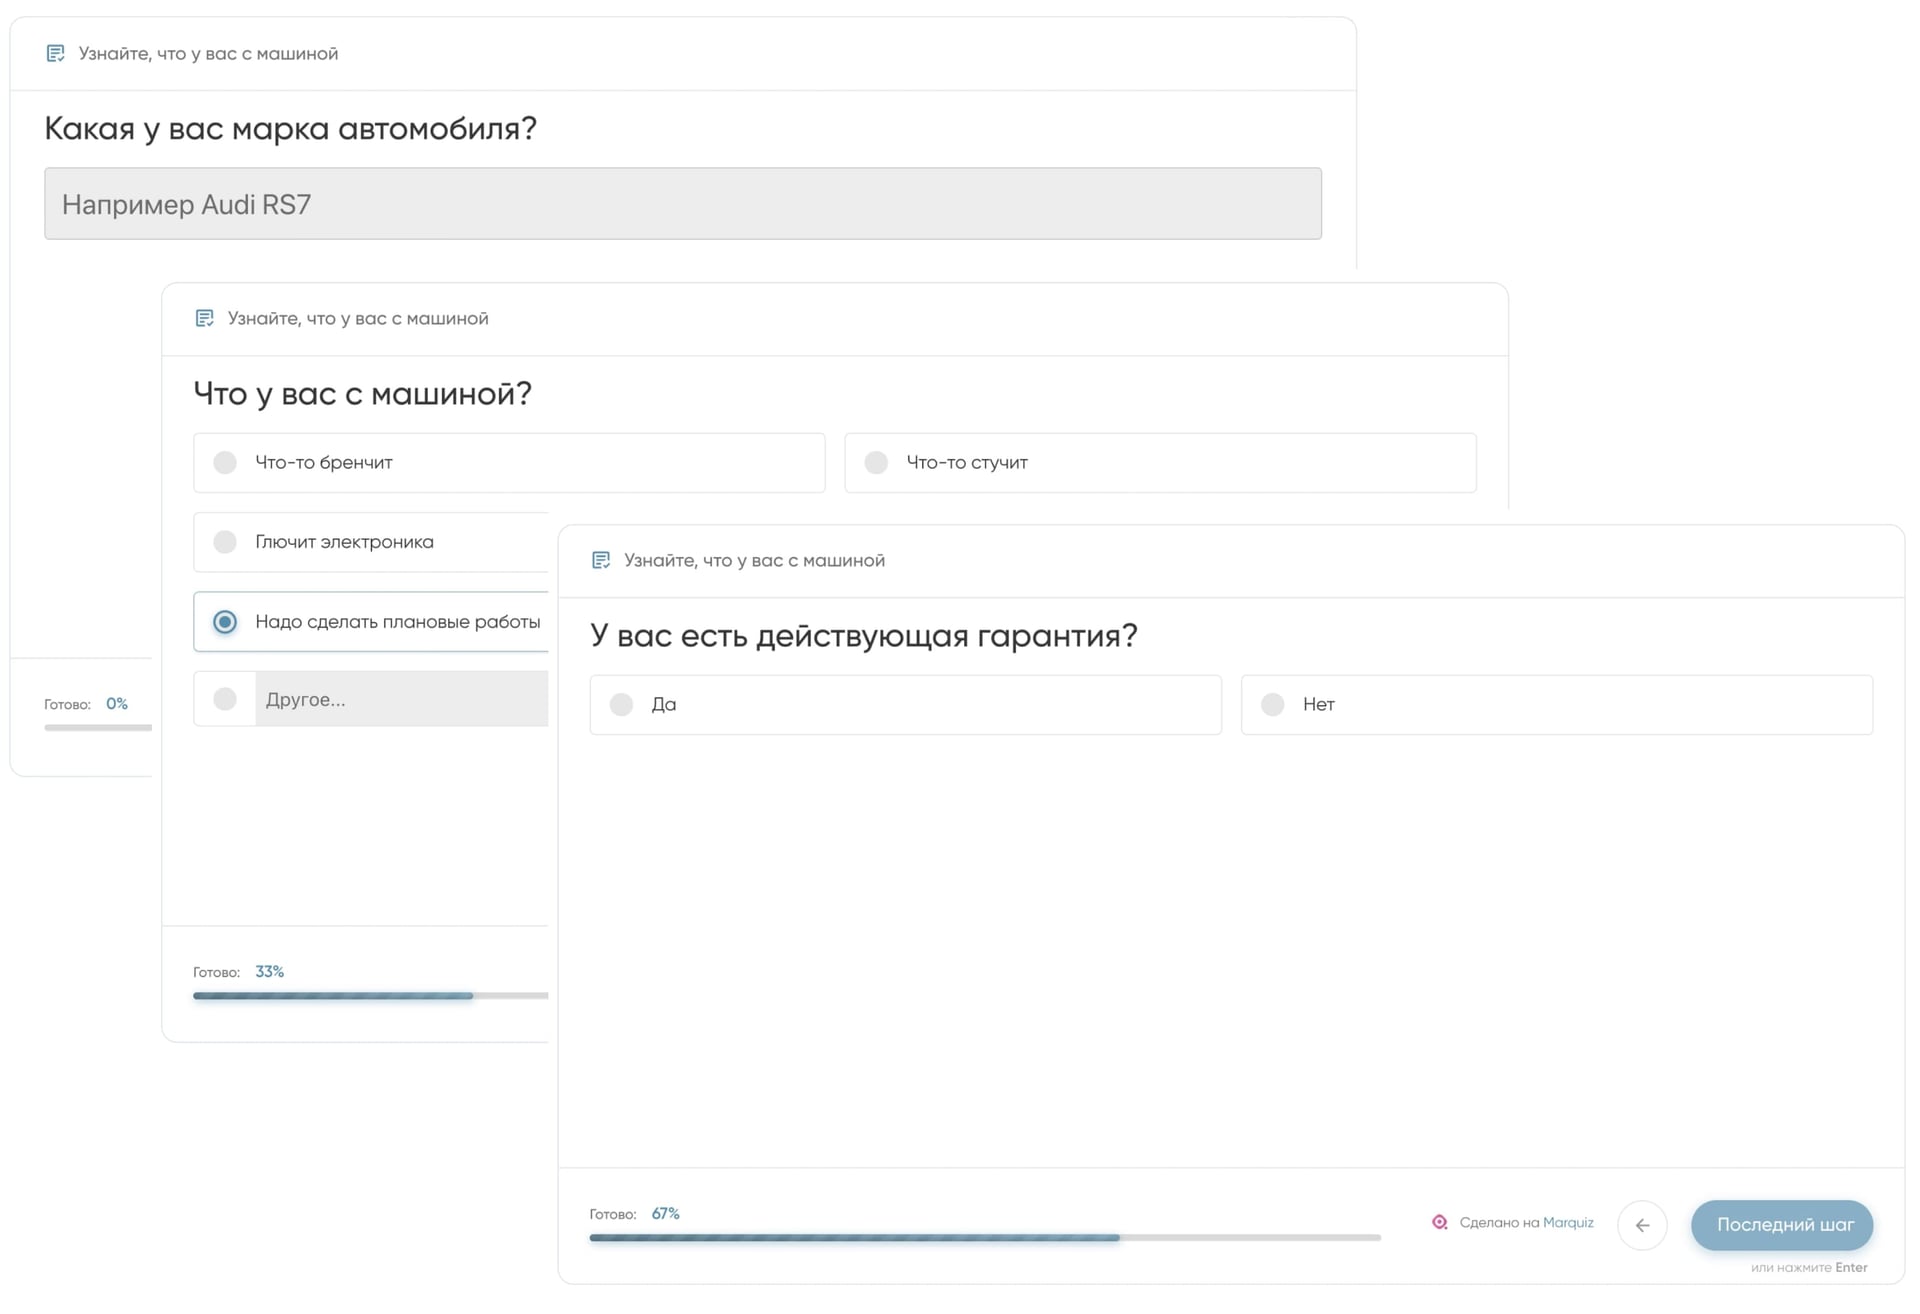The image size is (1920, 1314).
Task: Click the selected Надо сделать плановые работы option
Action: 370,621
